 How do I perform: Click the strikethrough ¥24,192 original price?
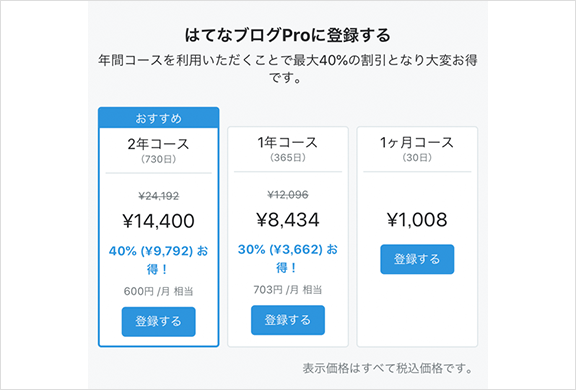[158, 196]
